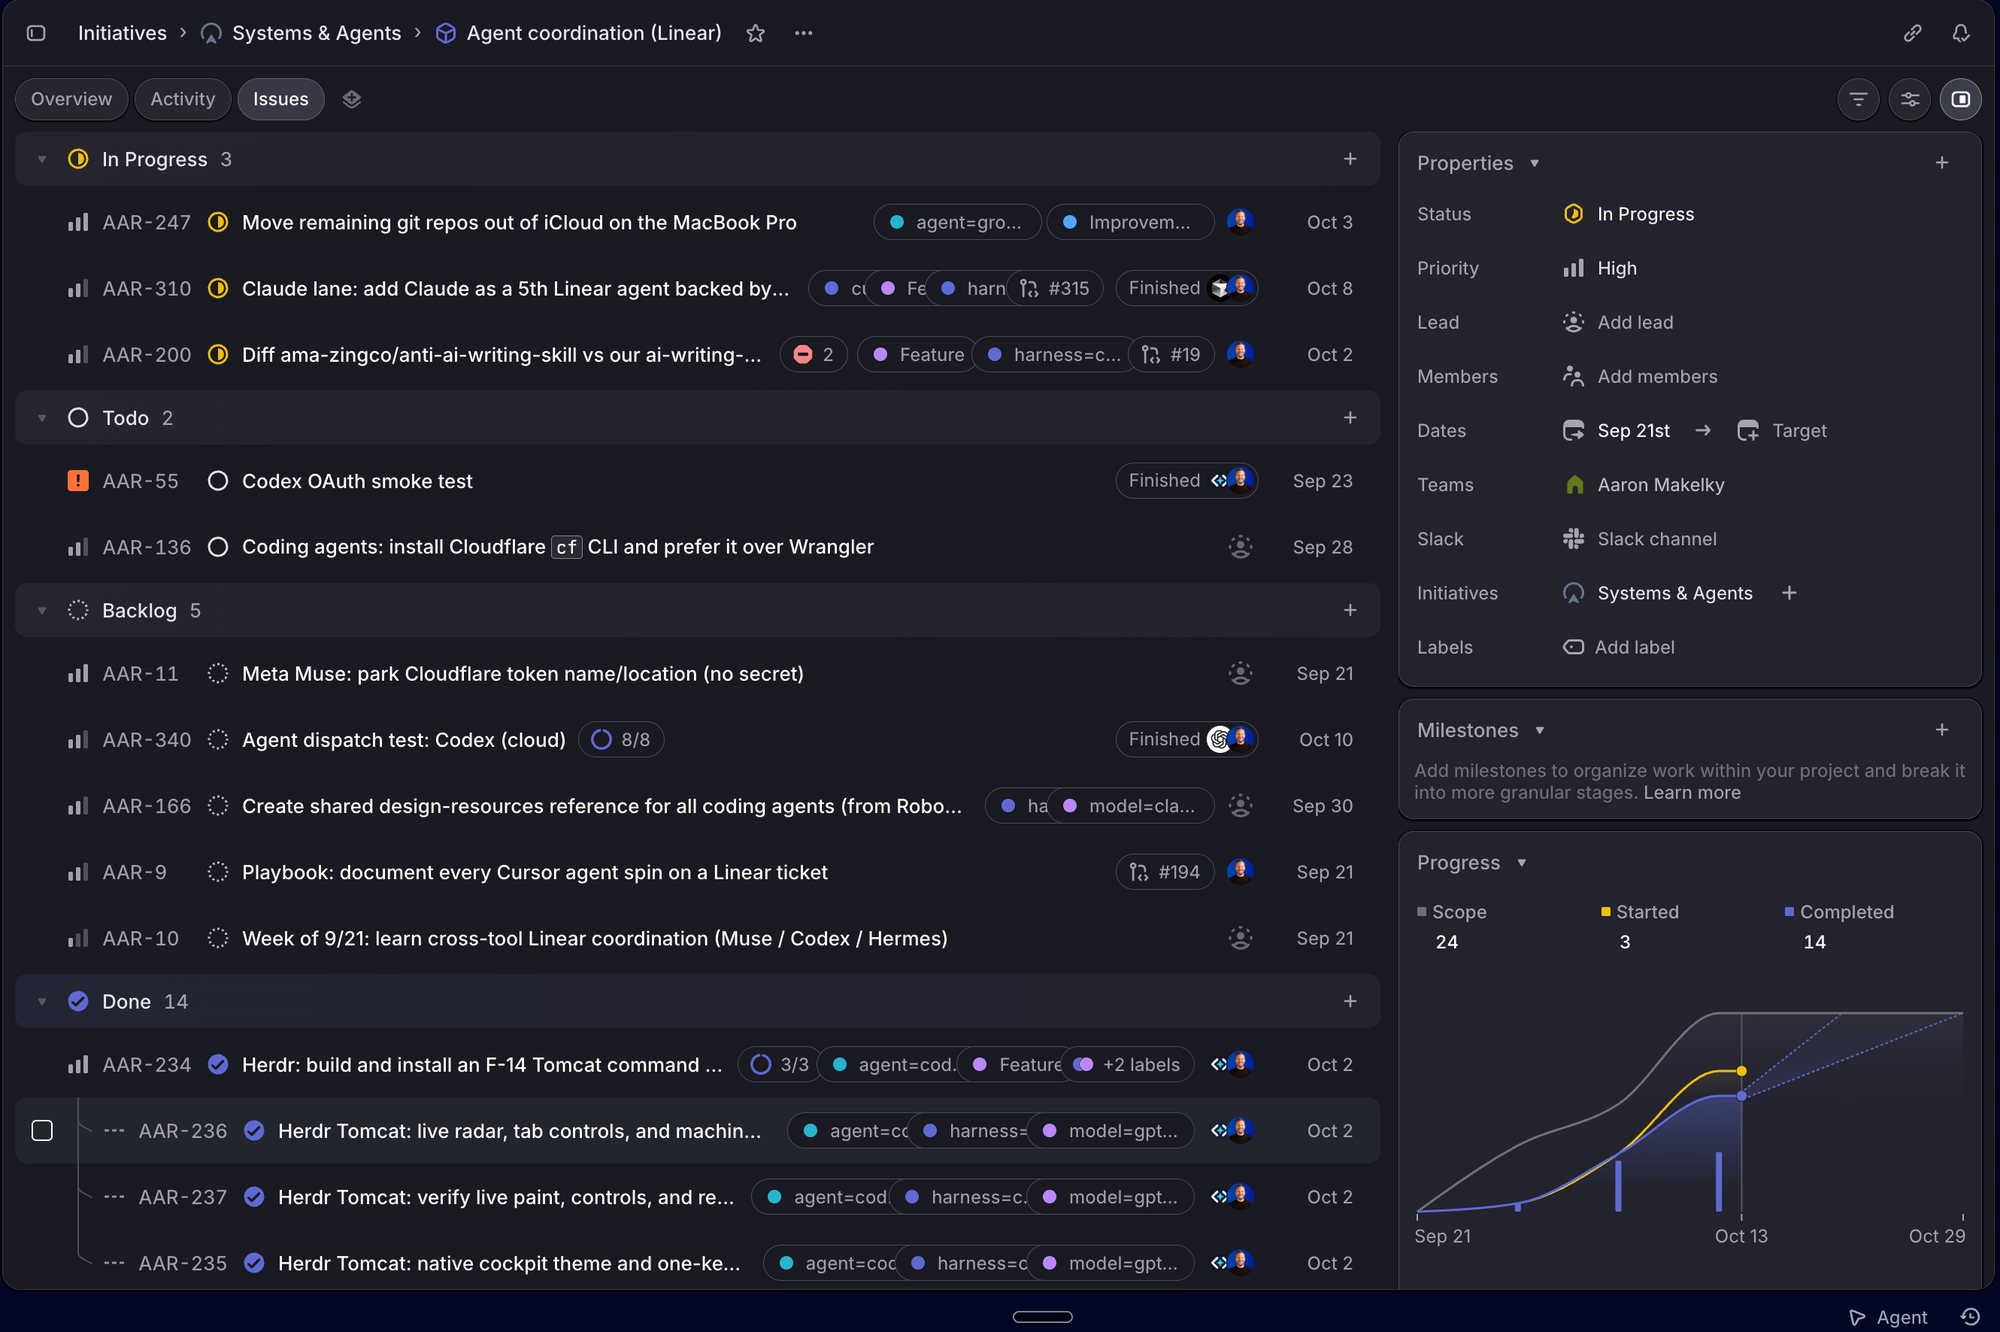Image resolution: width=2000 pixels, height=1332 pixels.
Task: Collapse the In Progress group
Action: [42, 159]
